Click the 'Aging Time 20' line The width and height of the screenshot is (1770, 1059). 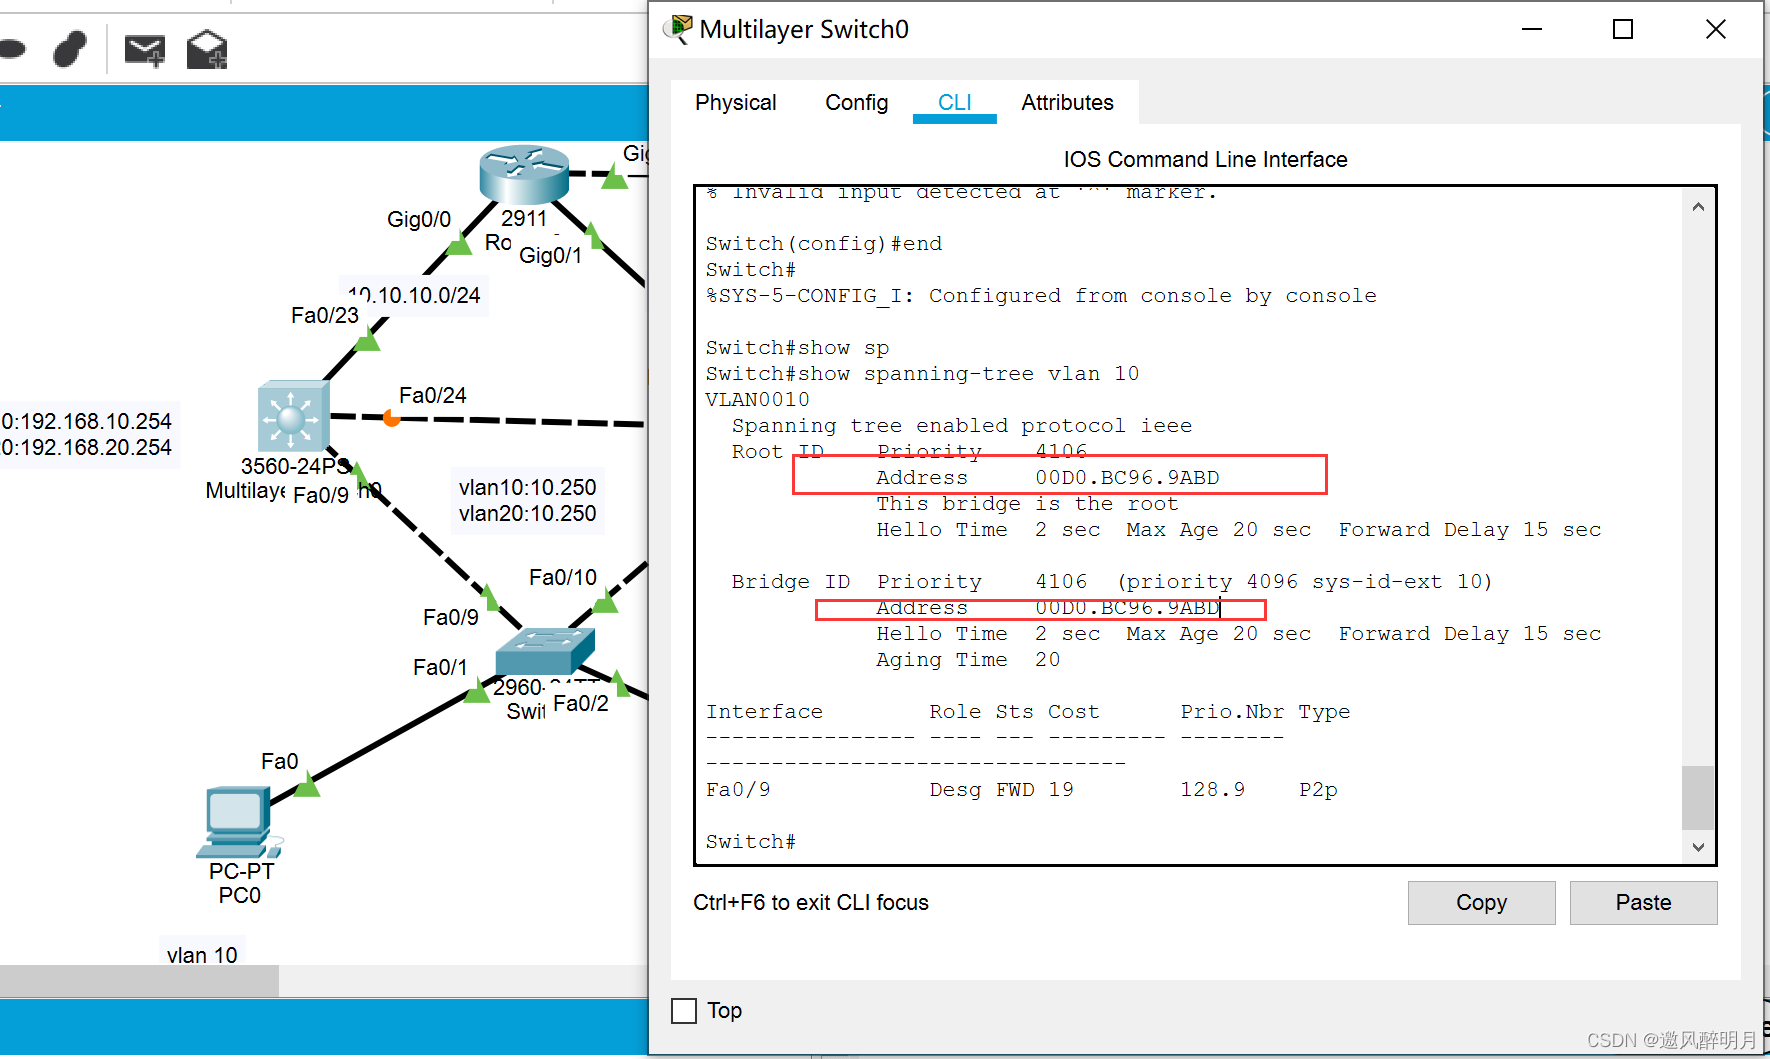tap(967, 660)
